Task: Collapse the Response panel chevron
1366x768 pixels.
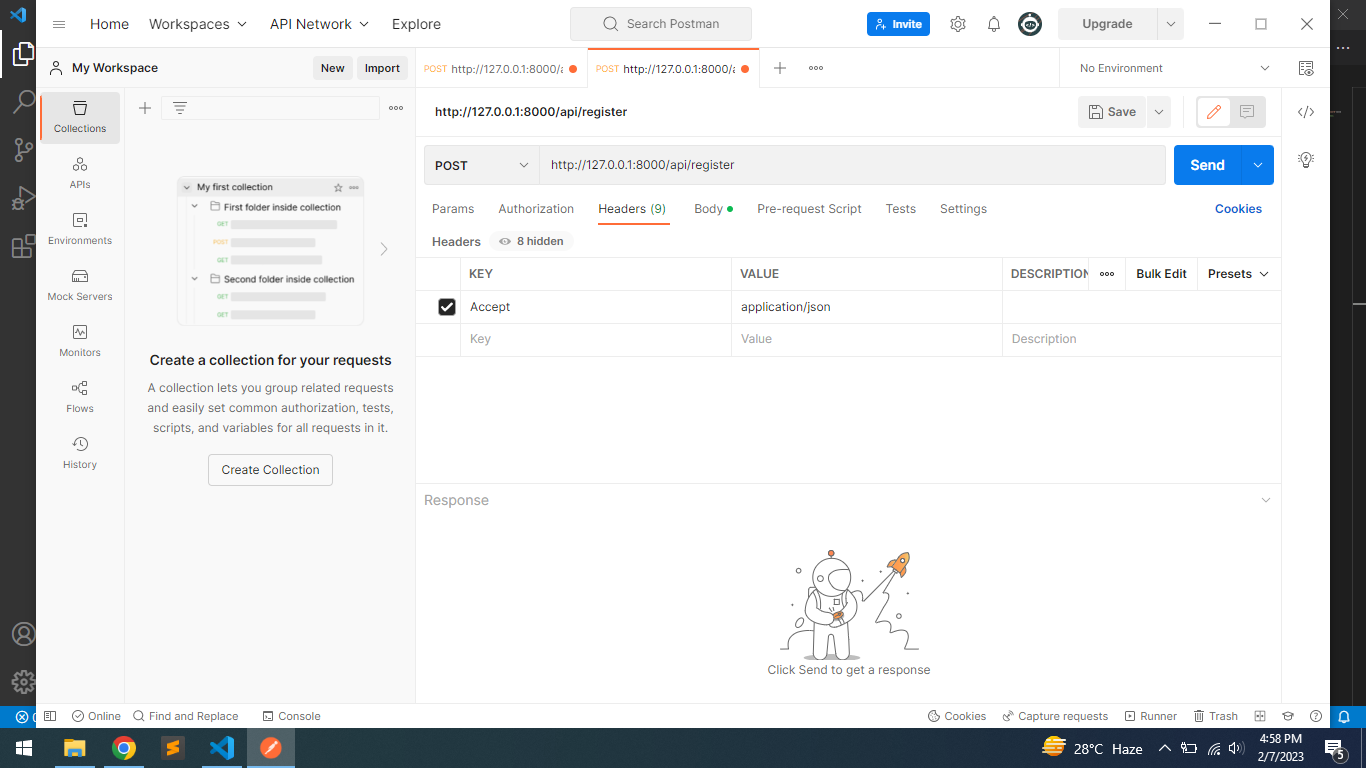Action: coord(1266,500)
